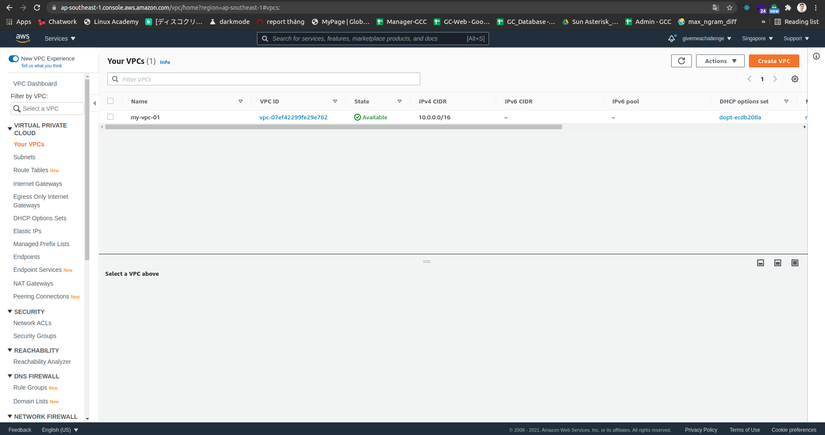Open the Singapore region selector
This screenshot has width=825, height=435.
pos(757,38)
